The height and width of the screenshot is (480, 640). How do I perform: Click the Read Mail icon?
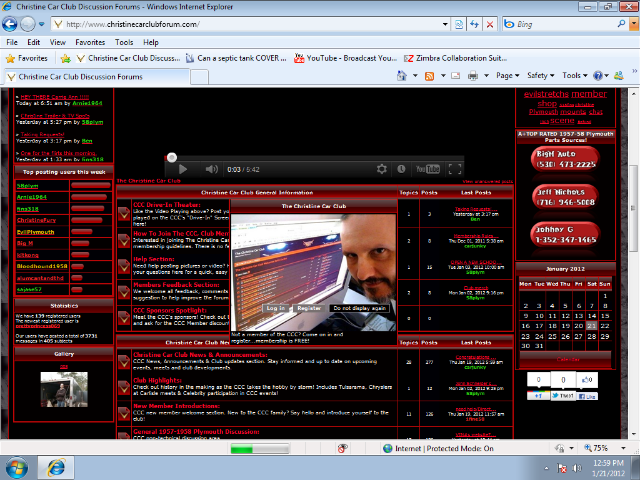[456, 76]
